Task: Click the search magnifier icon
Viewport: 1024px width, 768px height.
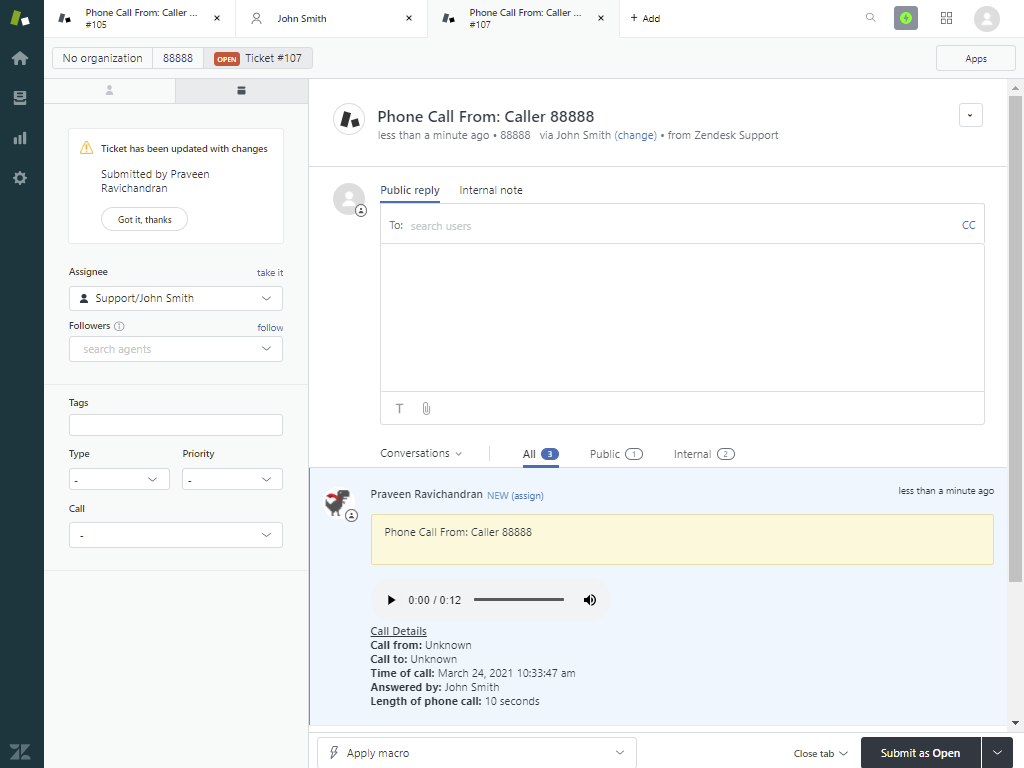Action: [871, 18]
